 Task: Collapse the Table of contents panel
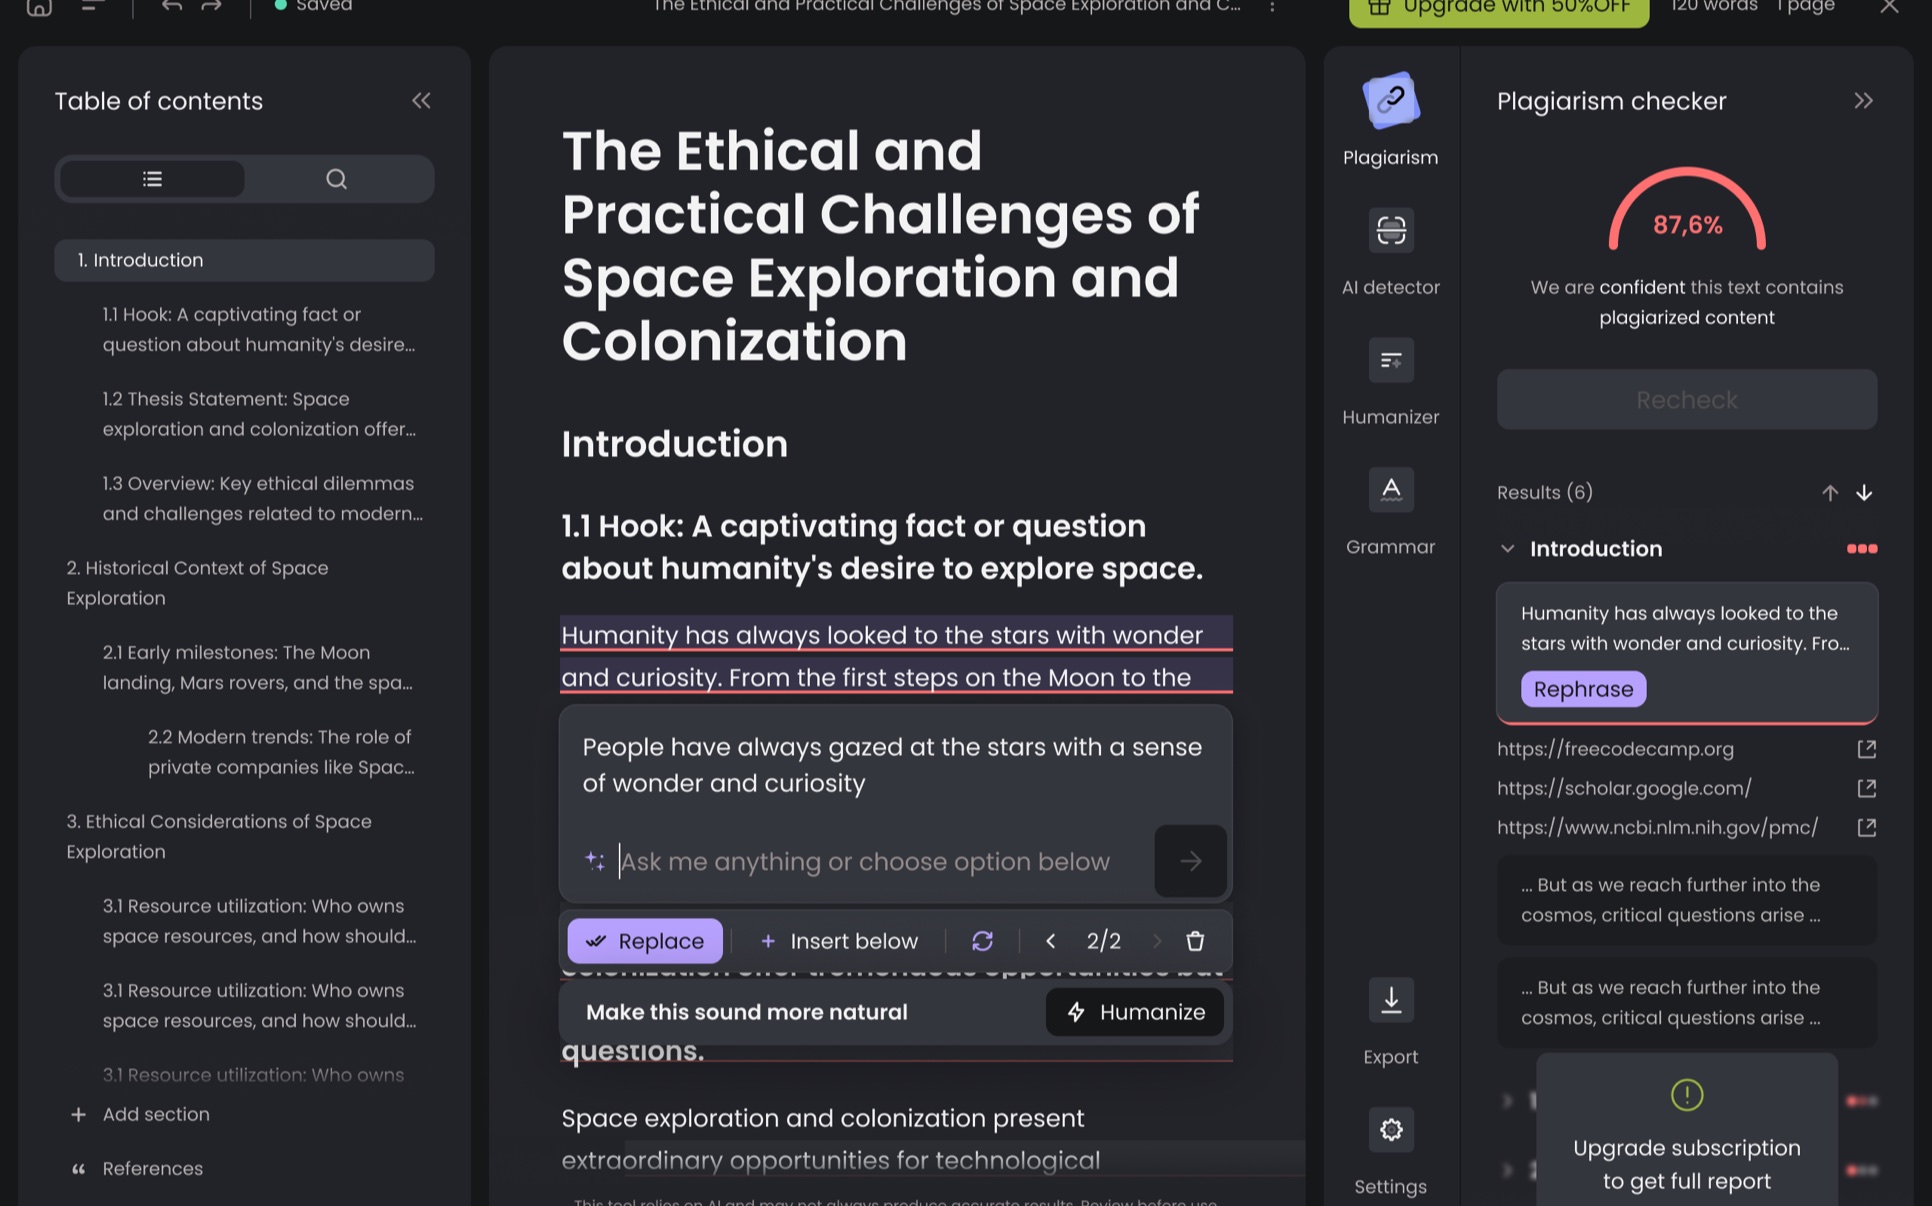[421, 100]
